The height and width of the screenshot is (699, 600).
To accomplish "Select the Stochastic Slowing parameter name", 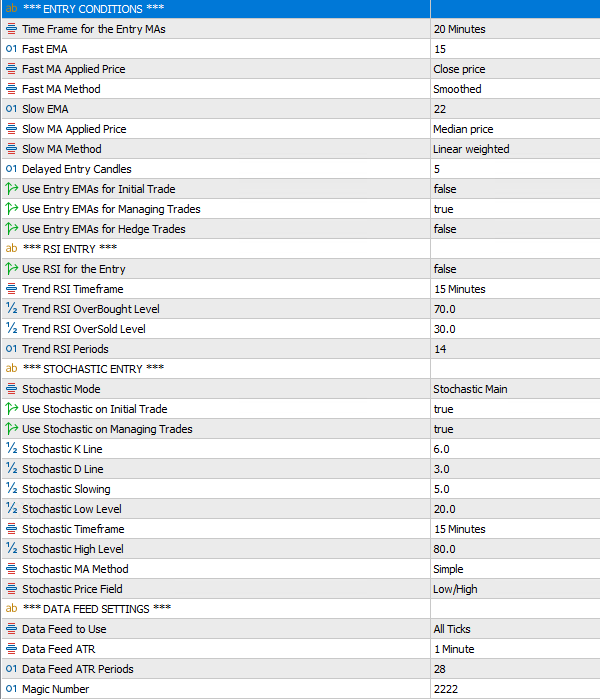I will pos(66,489).
